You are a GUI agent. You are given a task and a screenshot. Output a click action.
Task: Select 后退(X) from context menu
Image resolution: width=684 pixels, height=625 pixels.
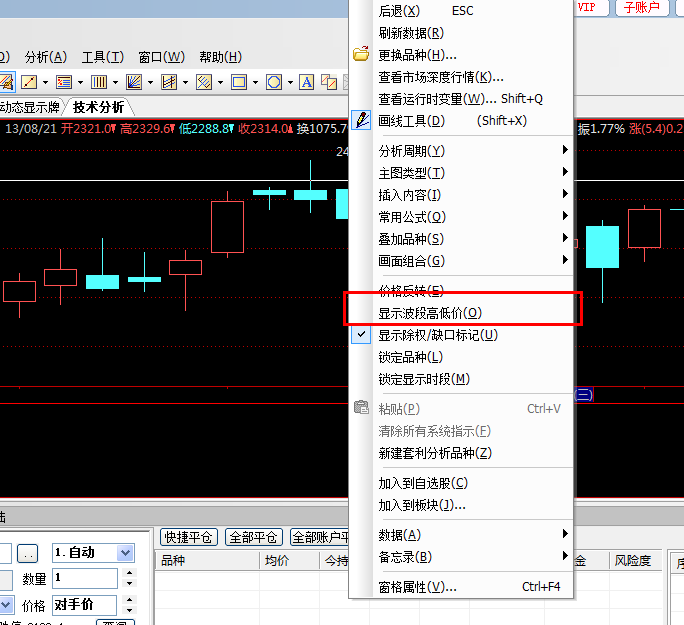[x=462, y=10]
